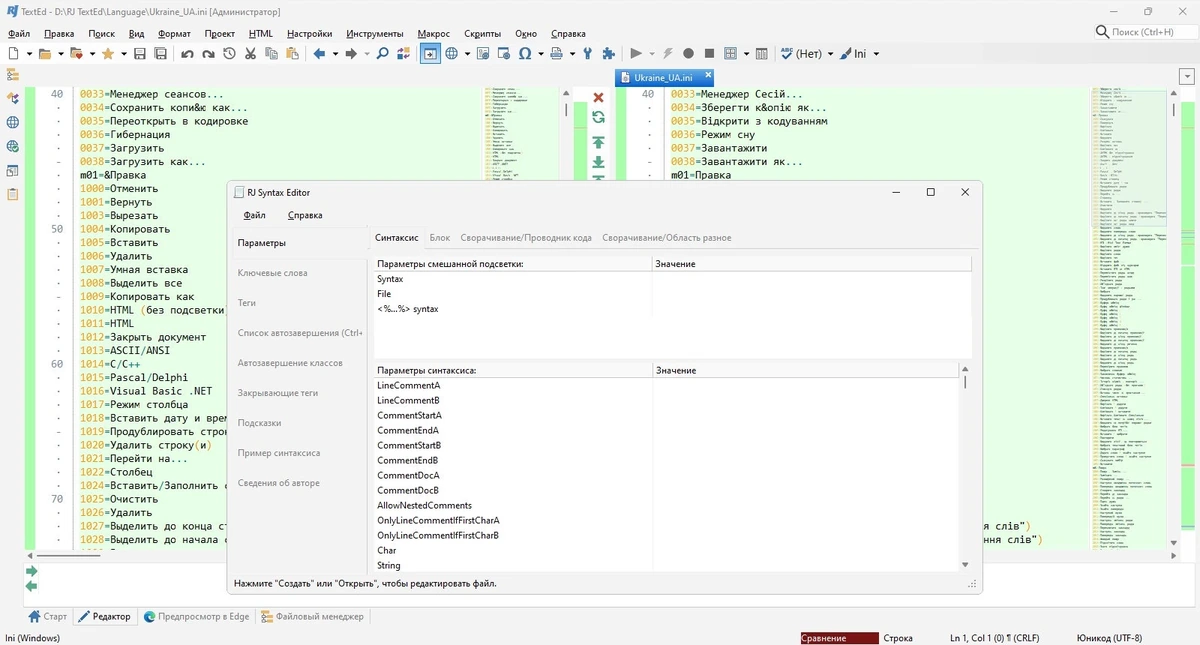Click the red X comparison close icon

click(x=598, y=98)
